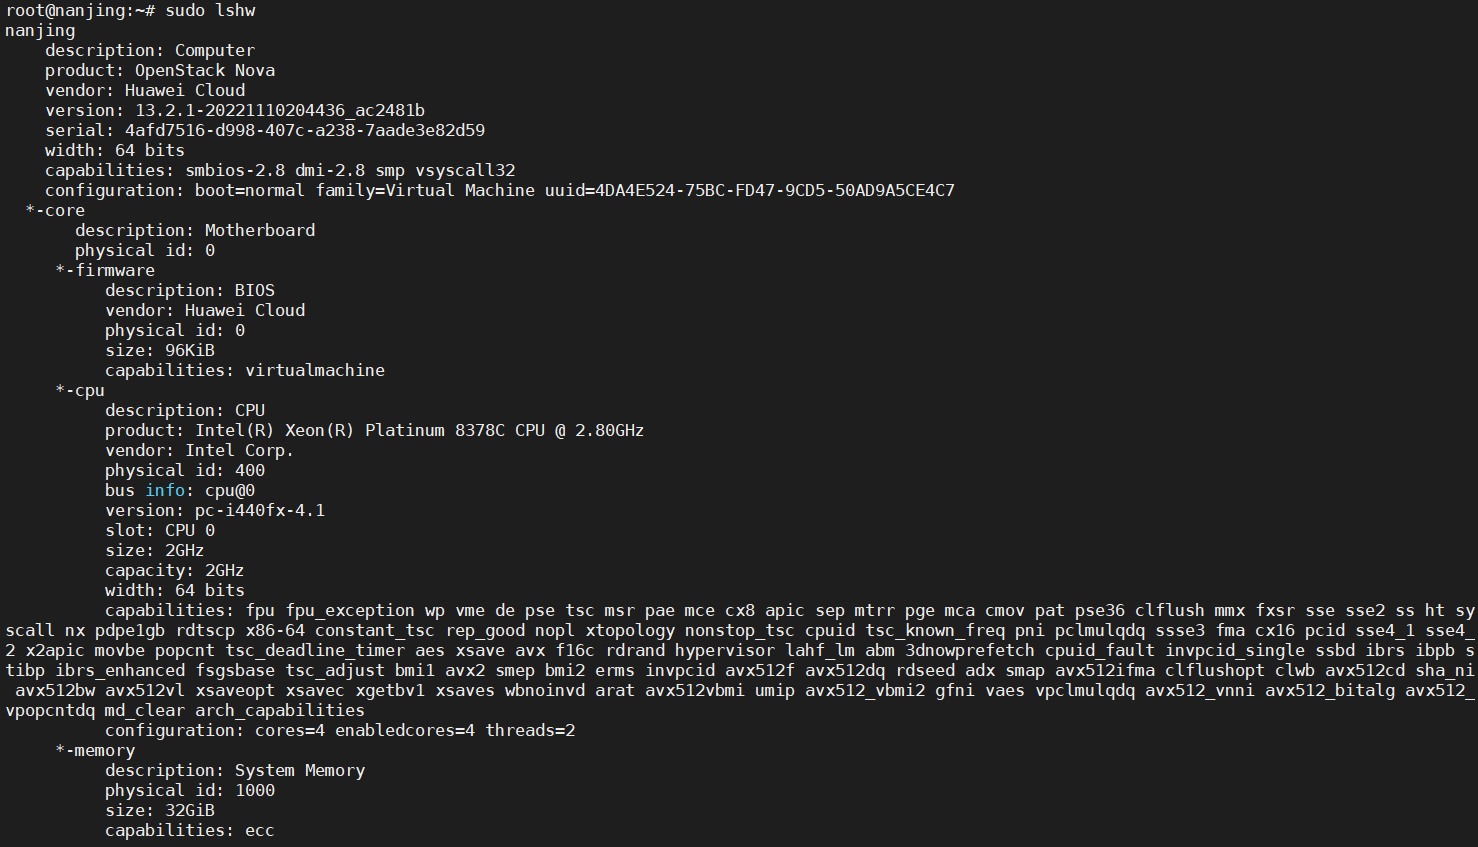Click the highlighted "info" word after bus
The height and width of the screenshot is (847, 1478).
point(165,490)
